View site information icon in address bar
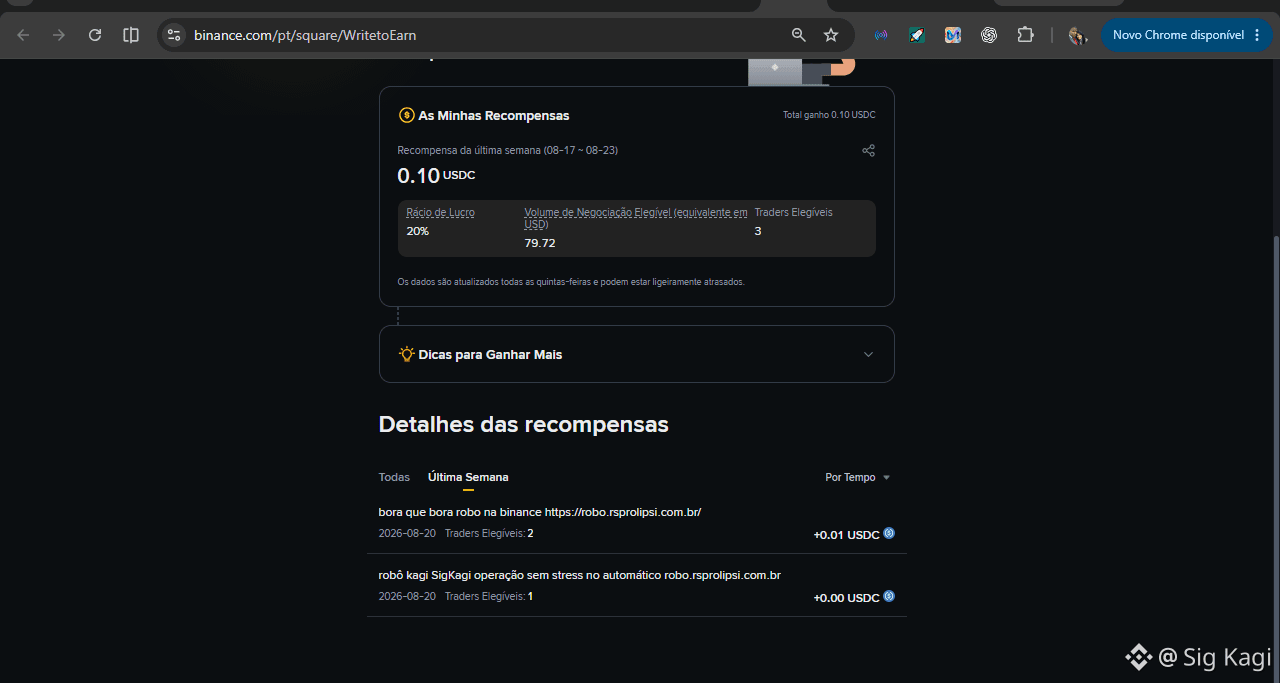The width and height of the screenshot is (1280, 683). coord(174,35)
